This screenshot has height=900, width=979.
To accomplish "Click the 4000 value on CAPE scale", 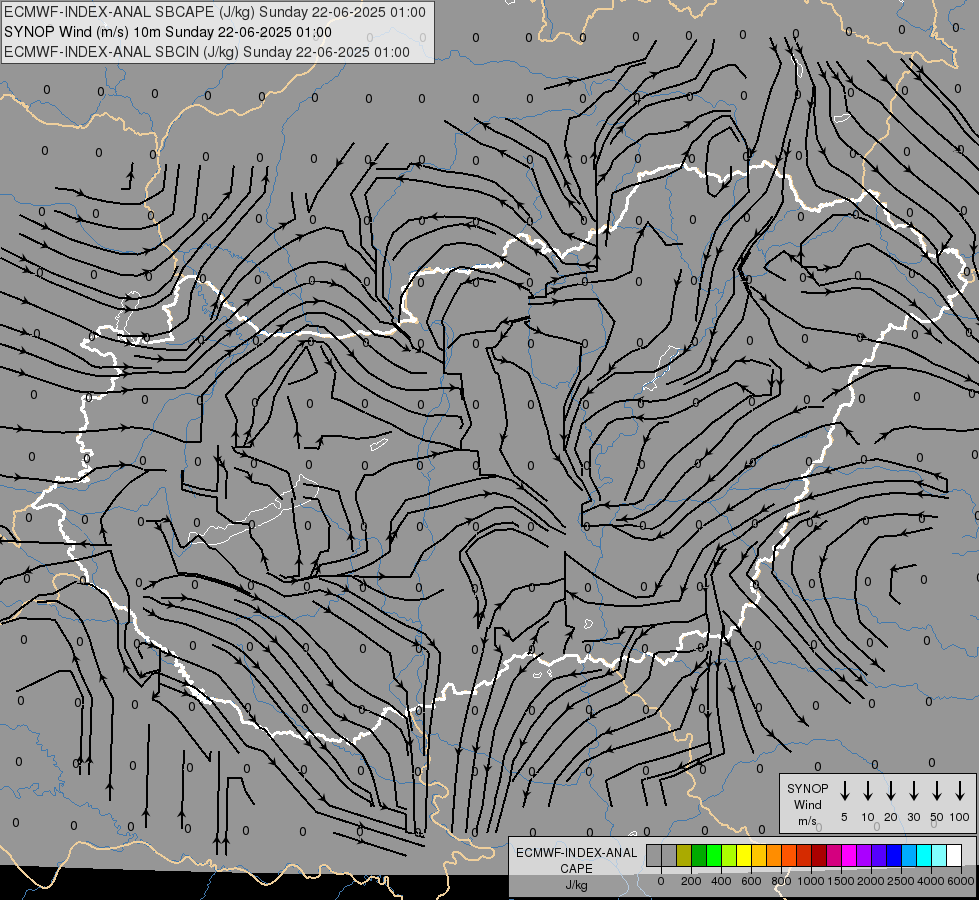I will click(x=931, y=881).
